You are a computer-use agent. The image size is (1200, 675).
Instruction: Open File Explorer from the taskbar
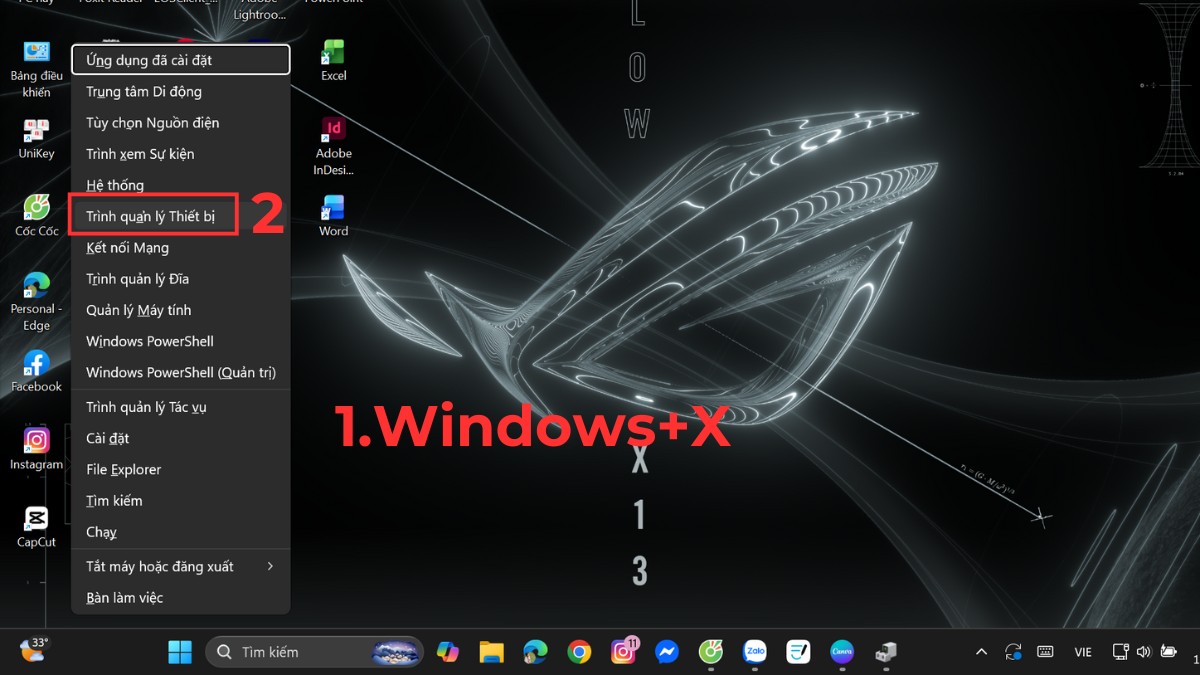490,652
